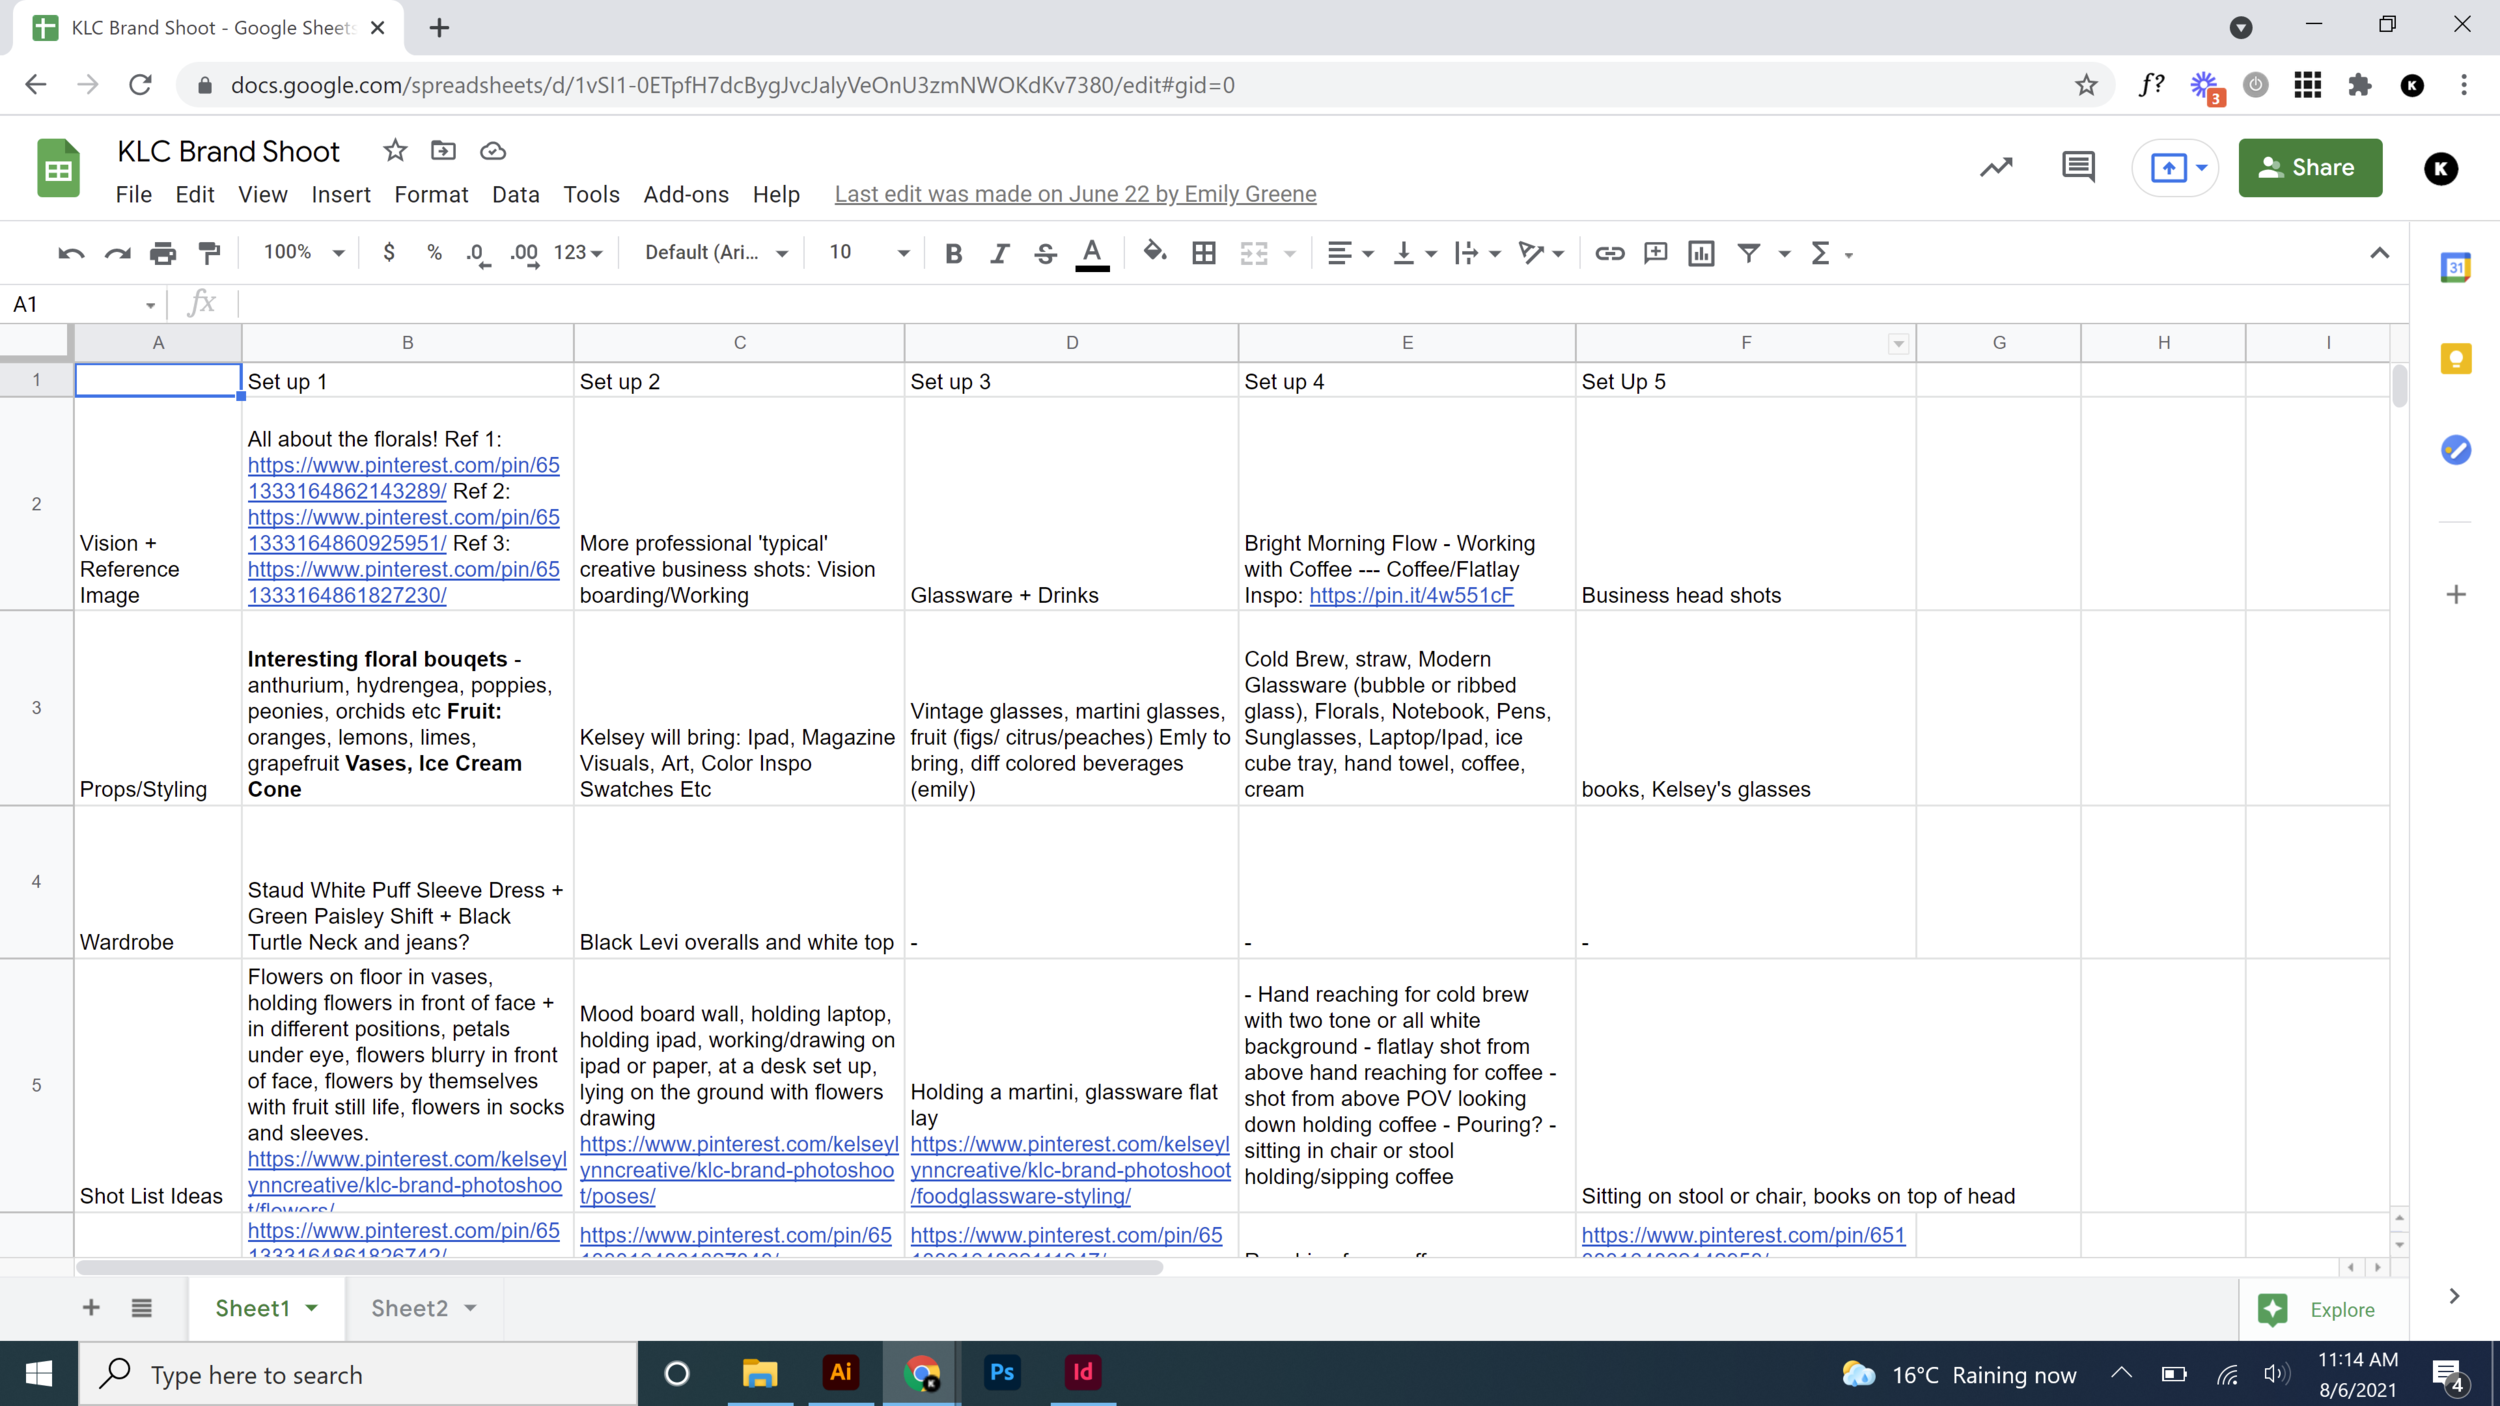Click the paint format roller icon
The image size is (2500, 1406).
coord(209,253)
